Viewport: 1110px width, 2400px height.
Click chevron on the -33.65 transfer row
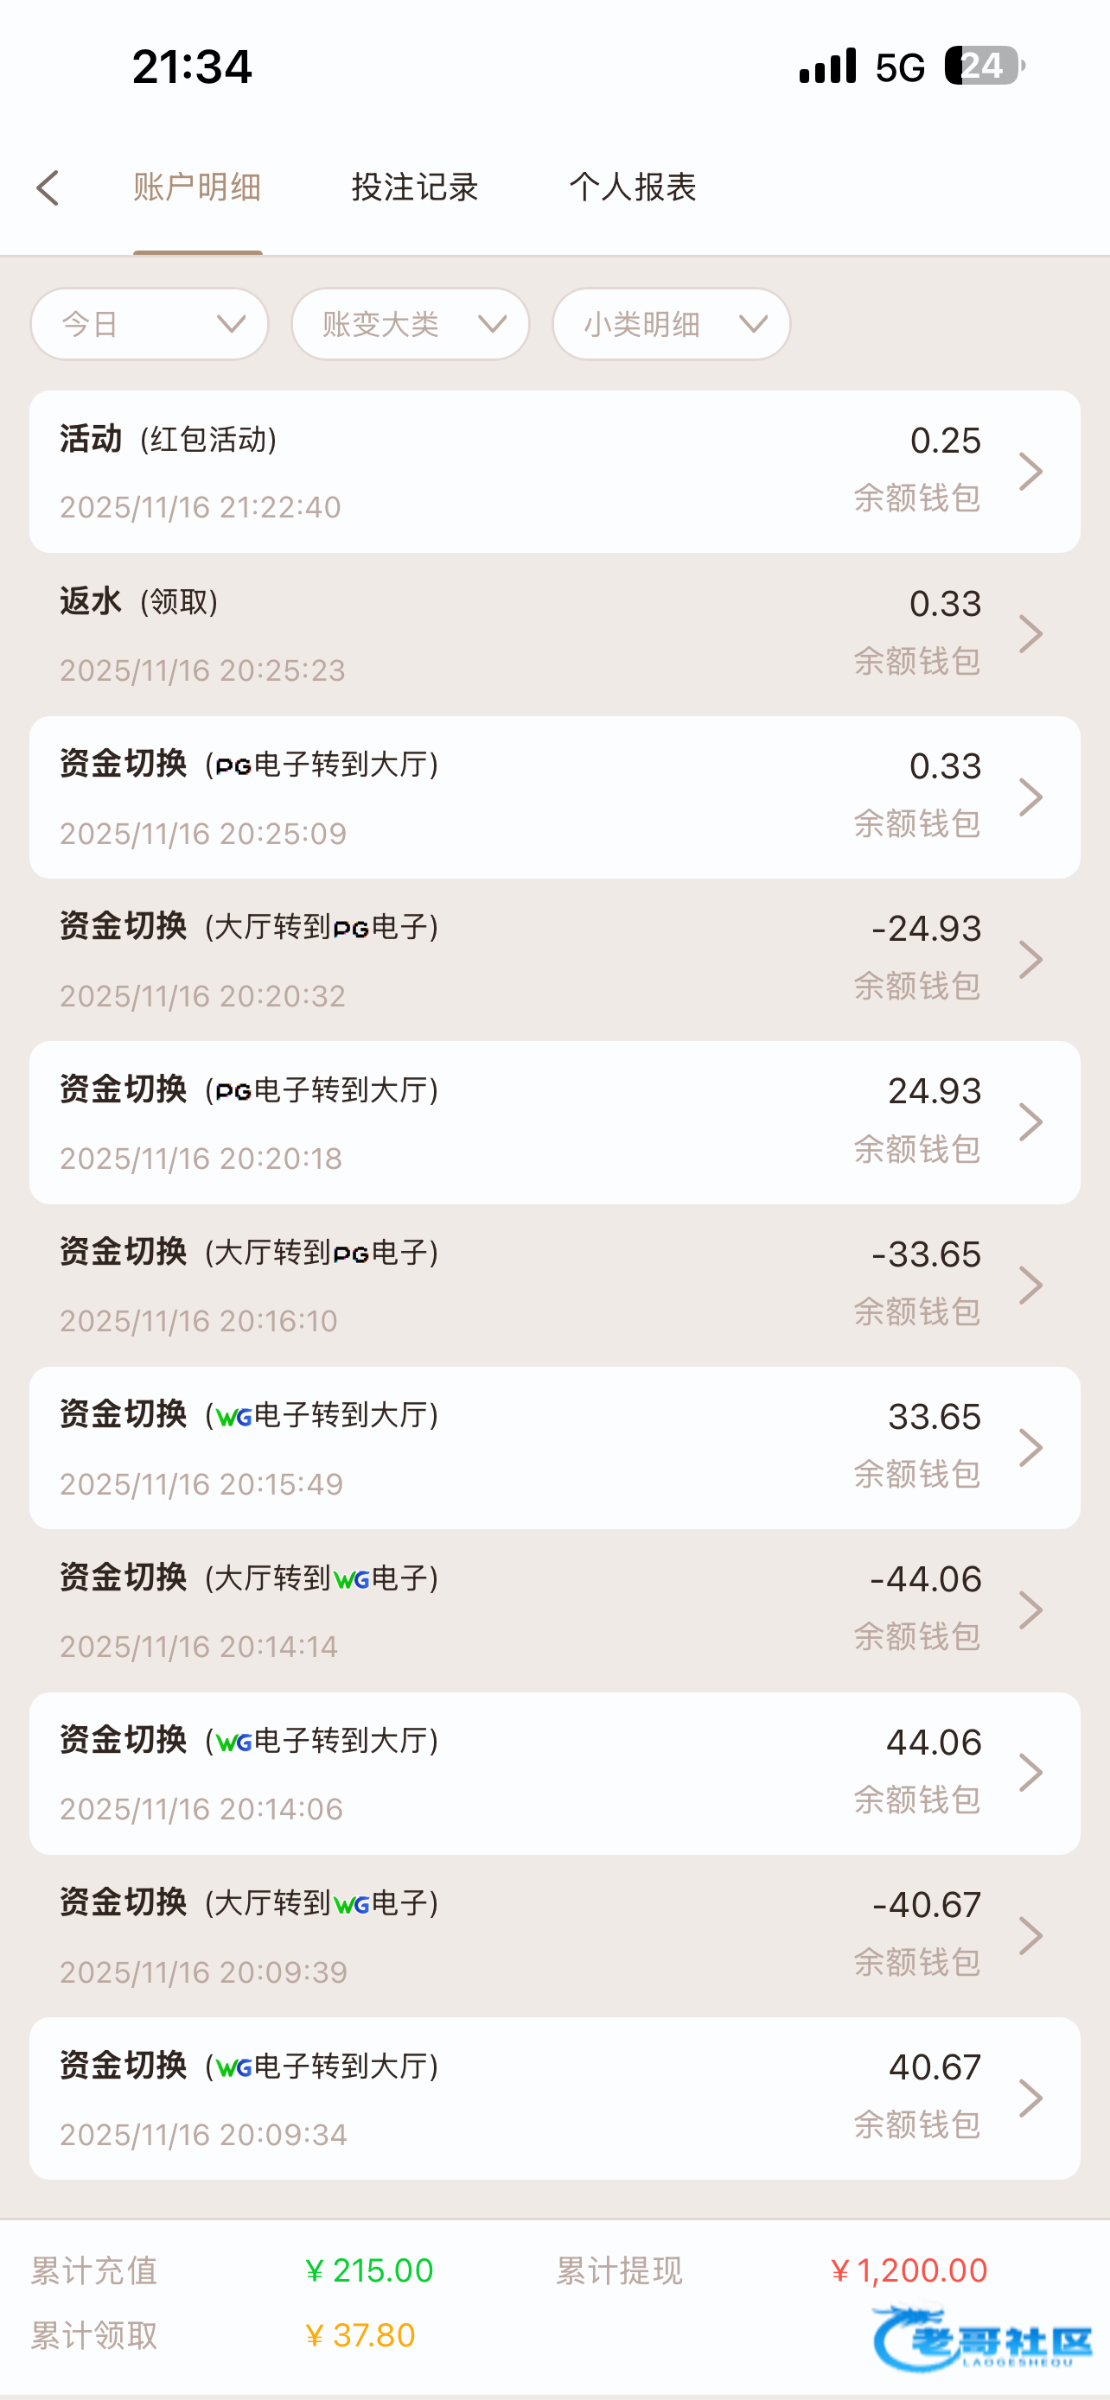[x=1031, y=1285]
